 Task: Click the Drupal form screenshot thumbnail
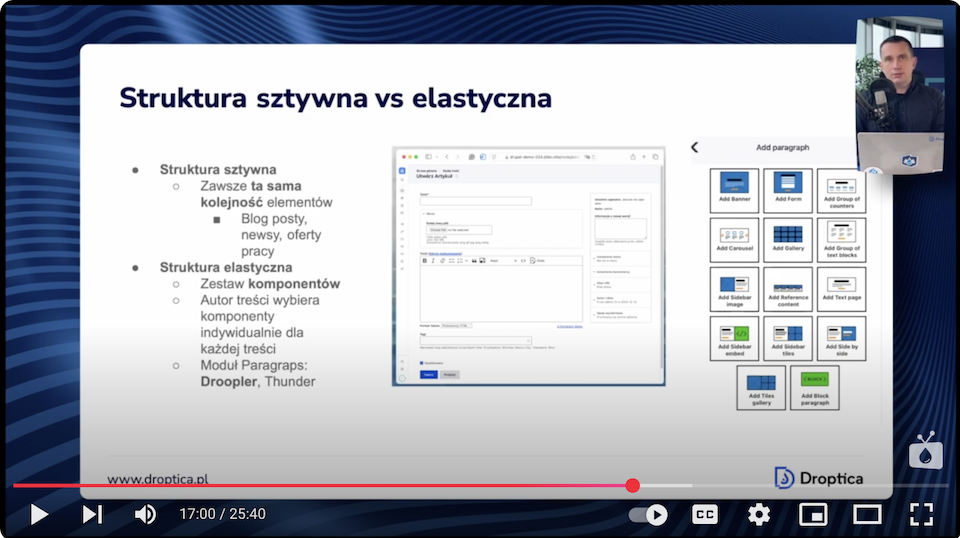pos(528,266)
